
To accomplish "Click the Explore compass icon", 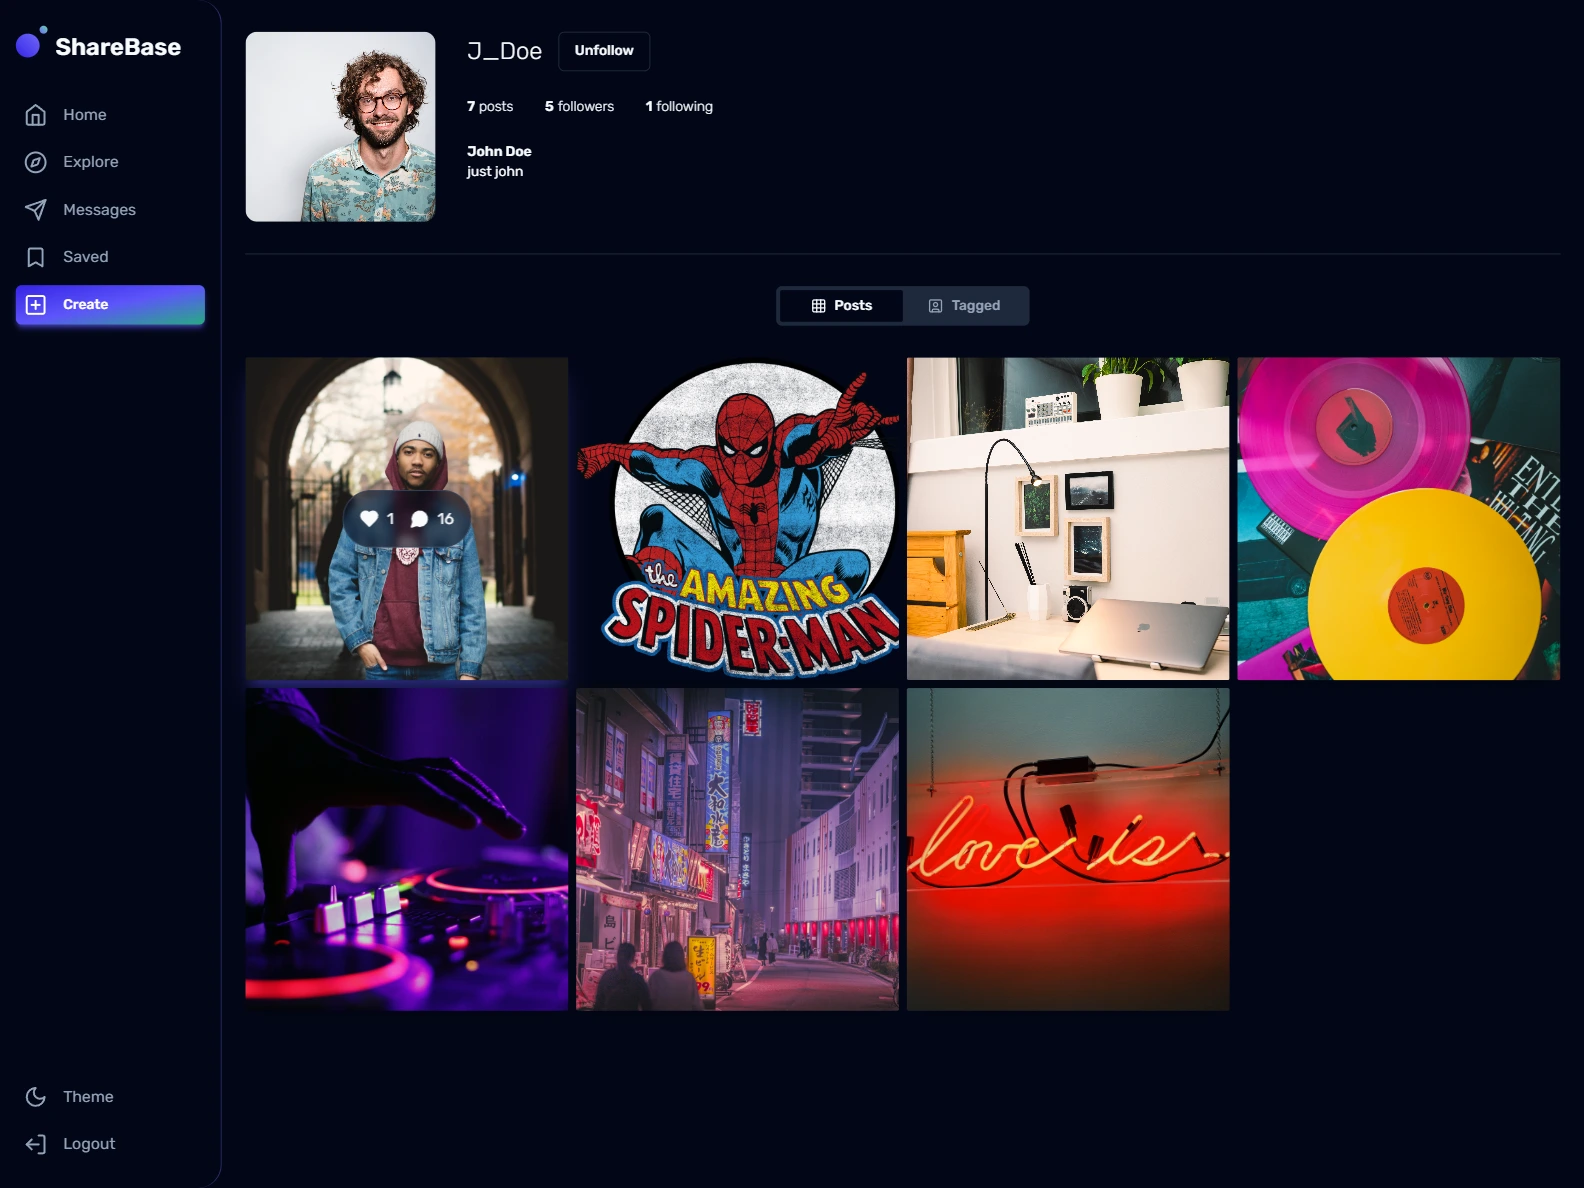I will pyautogui.click(x=36, y=162).
